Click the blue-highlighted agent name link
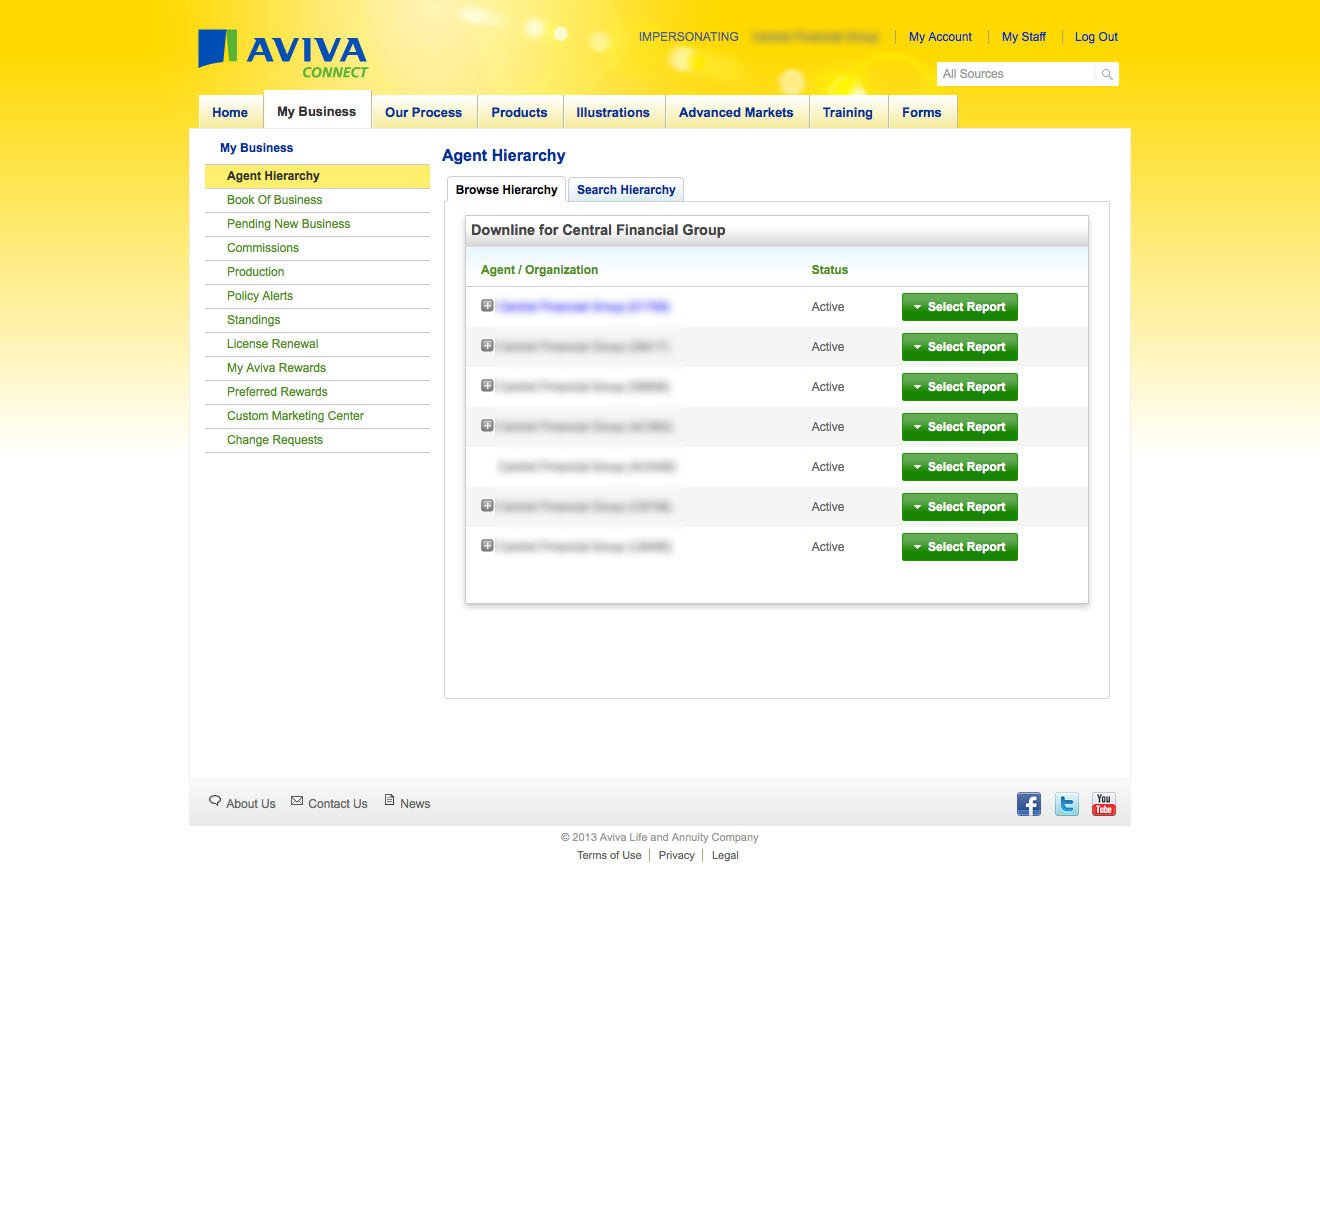The height and width of the screenshot is (1211, 1320). 584,307
